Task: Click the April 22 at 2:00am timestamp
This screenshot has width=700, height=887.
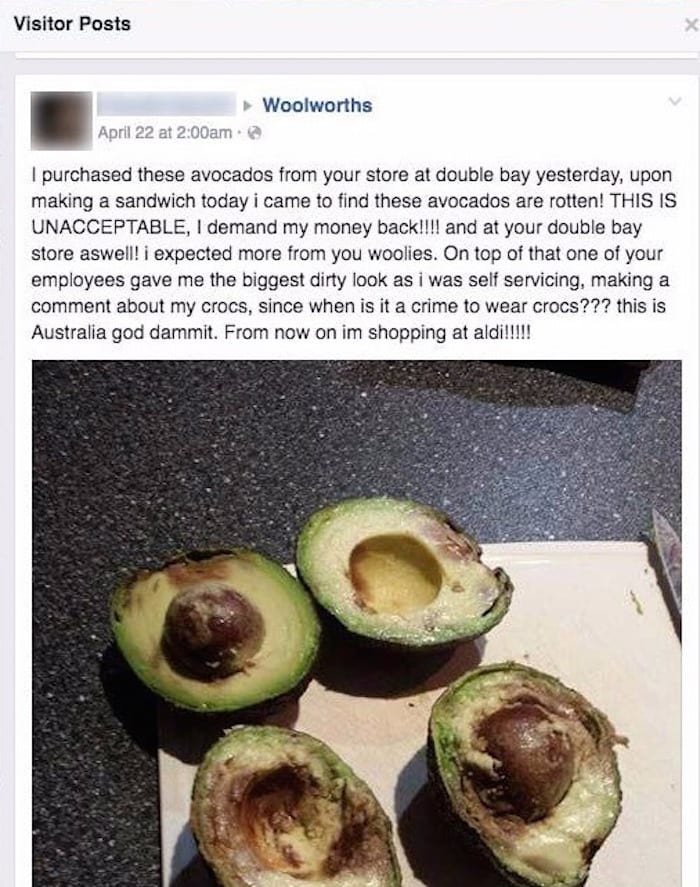Action: coord(165,133)
